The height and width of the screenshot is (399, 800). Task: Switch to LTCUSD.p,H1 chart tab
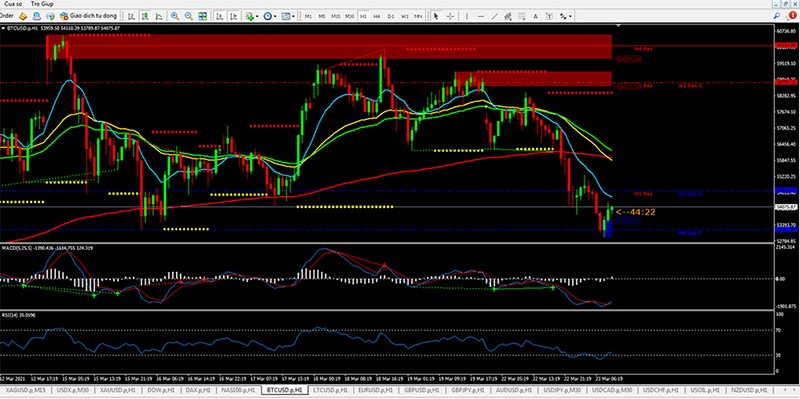331,390
